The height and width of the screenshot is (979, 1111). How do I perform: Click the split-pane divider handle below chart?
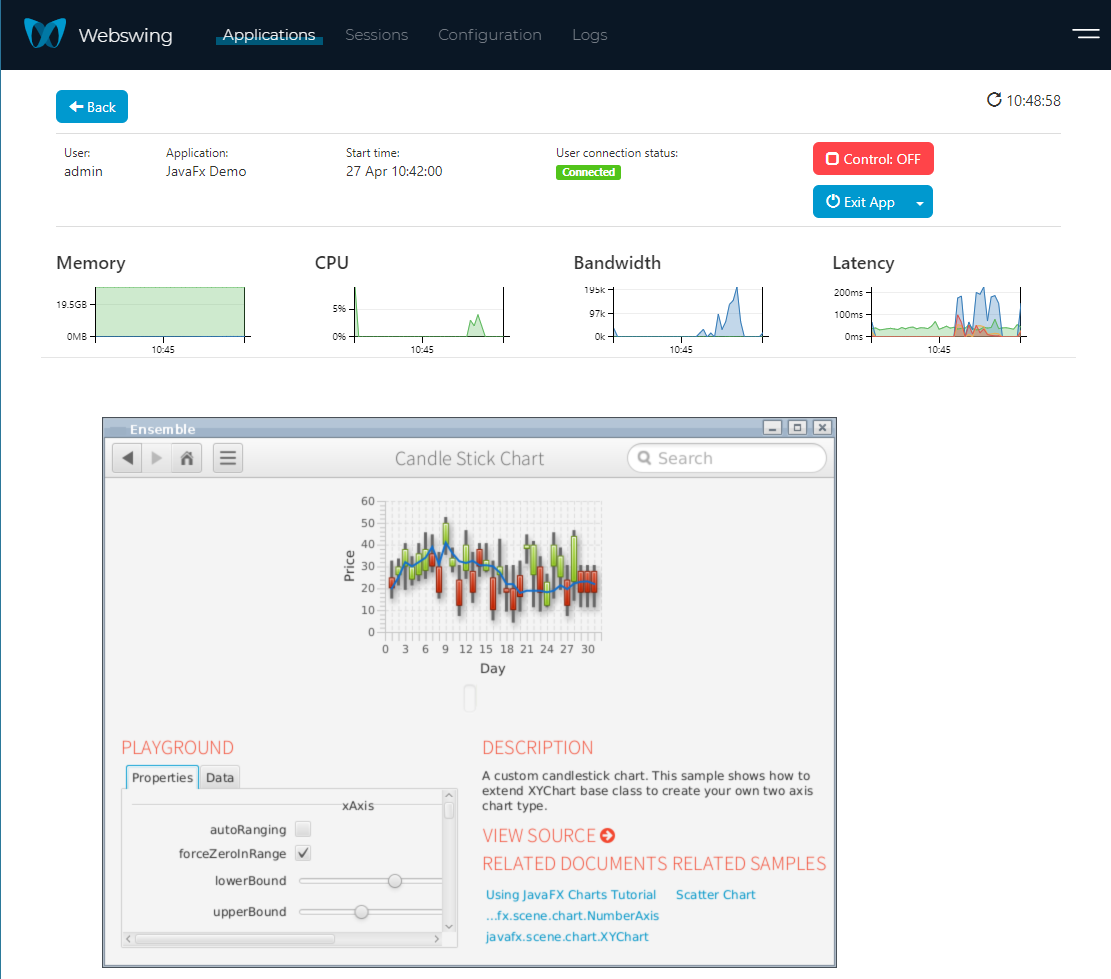pyautogui.click(x=470, y=698)
